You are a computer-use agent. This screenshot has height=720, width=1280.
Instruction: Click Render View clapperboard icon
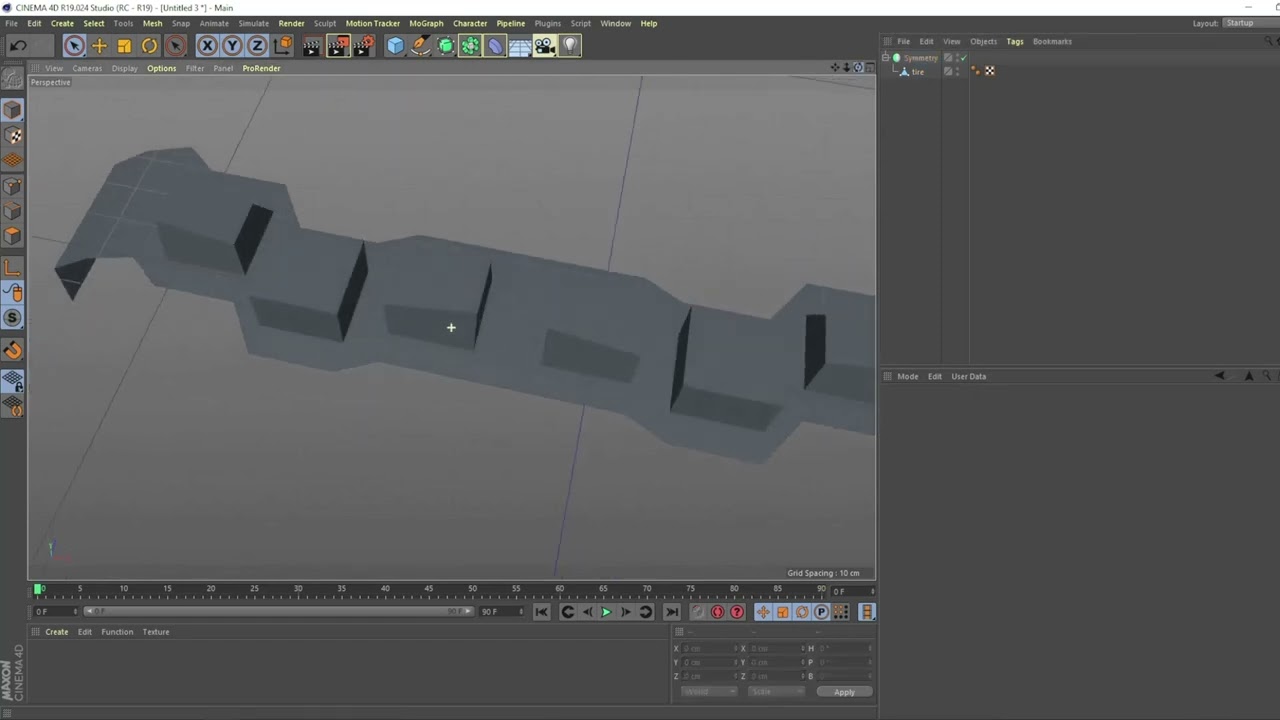[x=312, y=46]
